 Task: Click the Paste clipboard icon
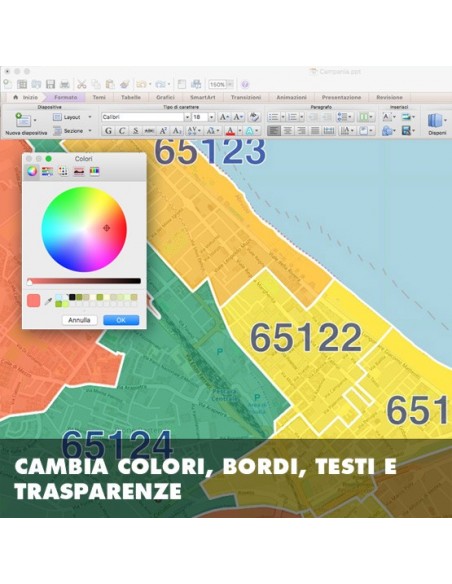coord(110,85)
